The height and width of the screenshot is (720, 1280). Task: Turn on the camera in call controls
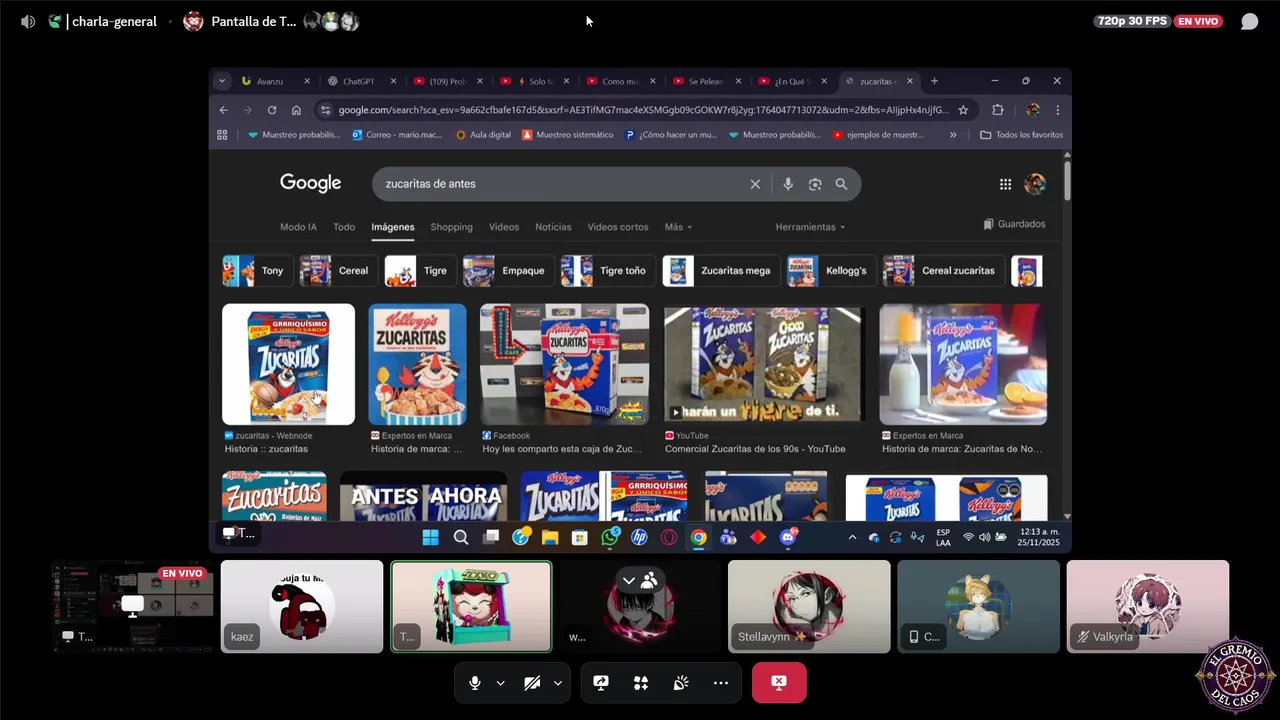[x=532, y=683]
